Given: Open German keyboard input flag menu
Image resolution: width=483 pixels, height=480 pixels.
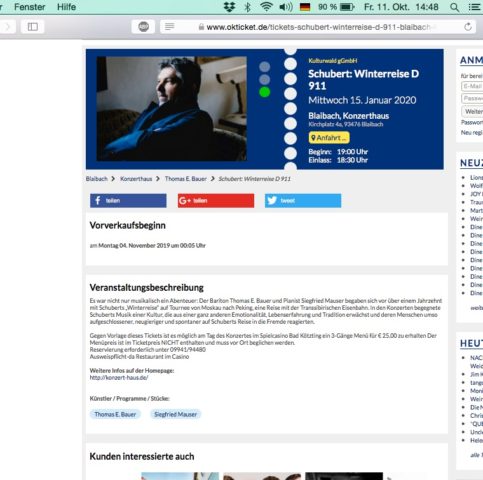Looking at the screenshot, I should pos(305,7).
